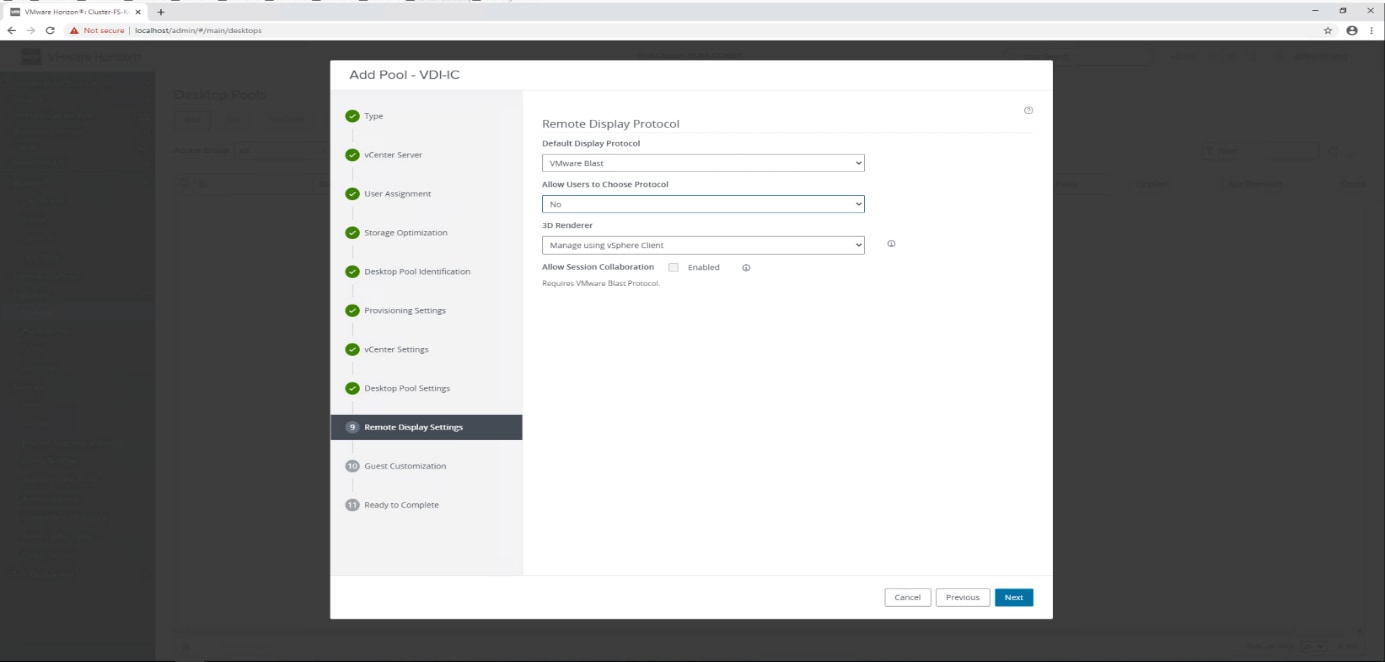
Task: Open Chrome three-dot menu
Action: [1372, 30]
